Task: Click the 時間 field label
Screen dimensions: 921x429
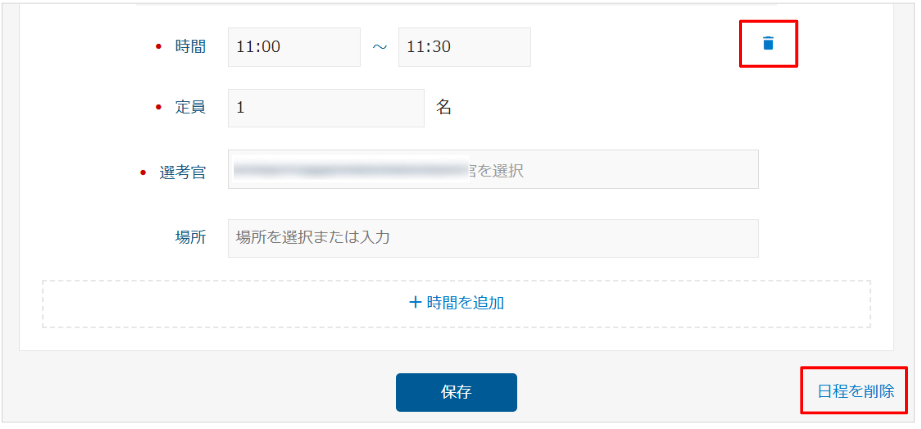Action: coord(190,47)
